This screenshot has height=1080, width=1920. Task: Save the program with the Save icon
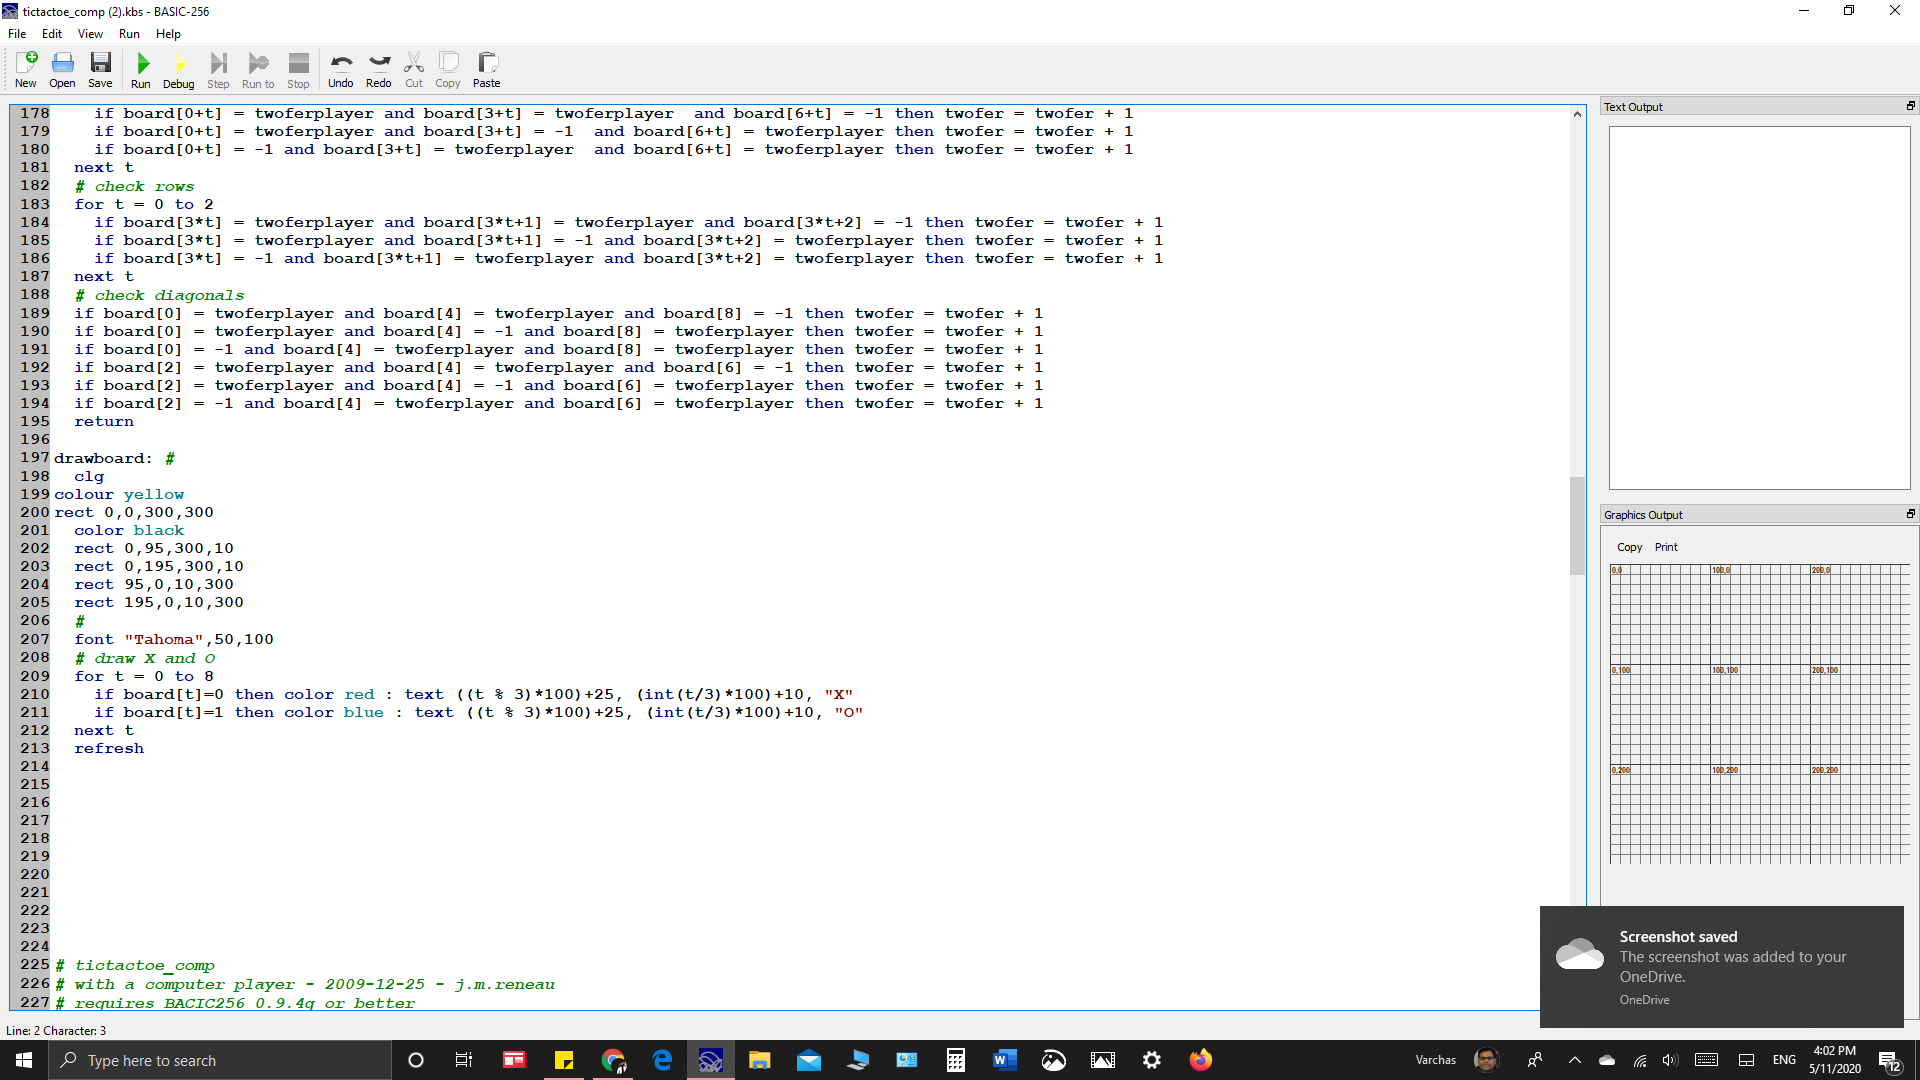(100, 70)
